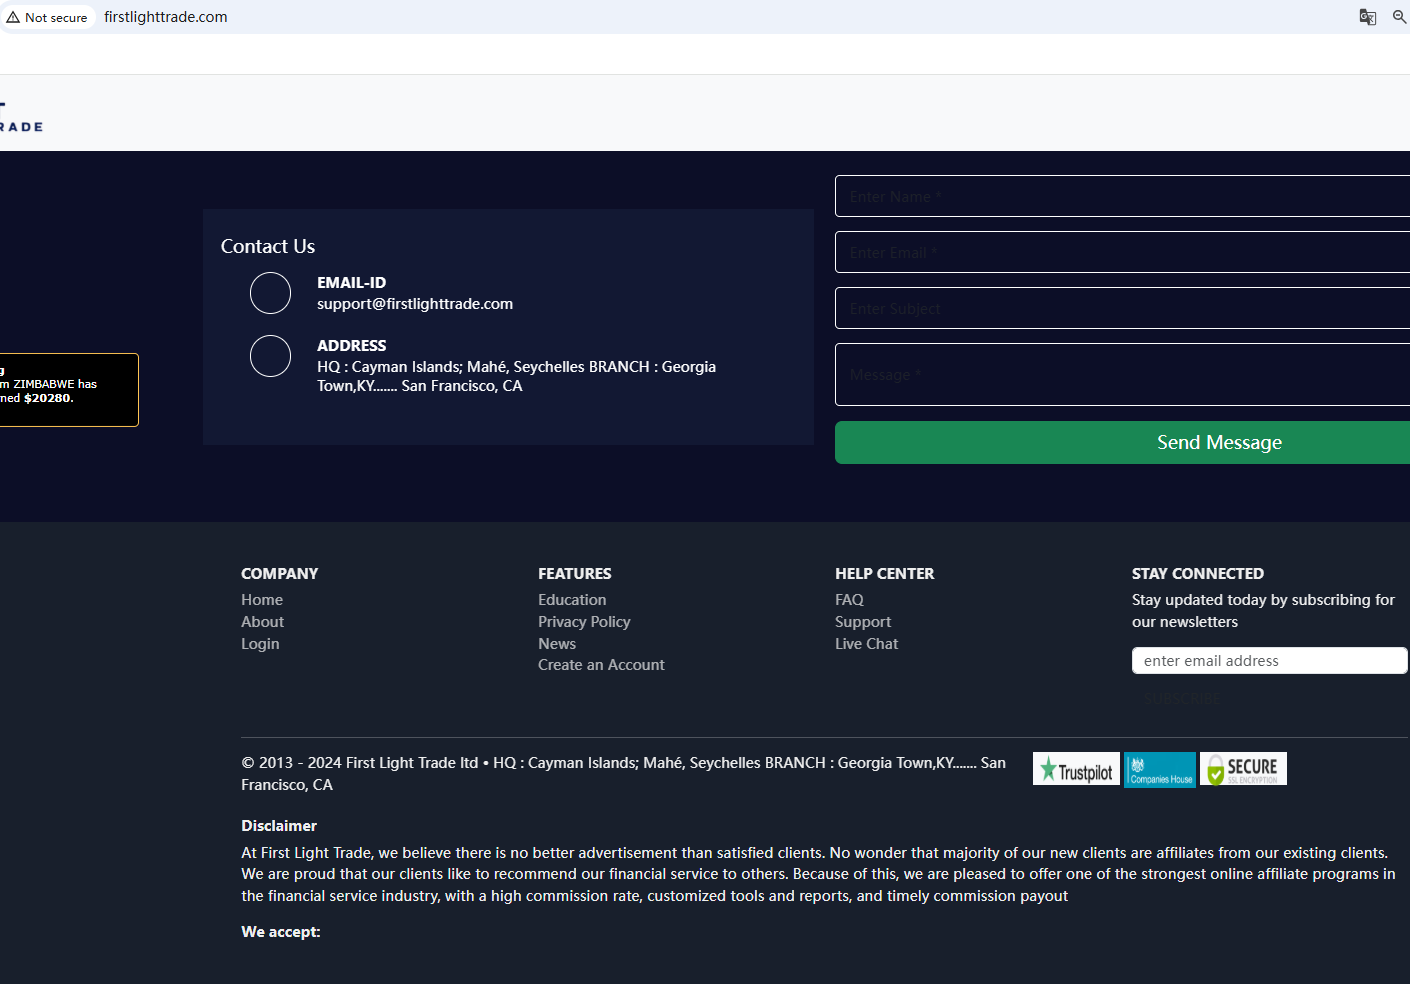Click into the Enter Subject field

[1120, 308]
